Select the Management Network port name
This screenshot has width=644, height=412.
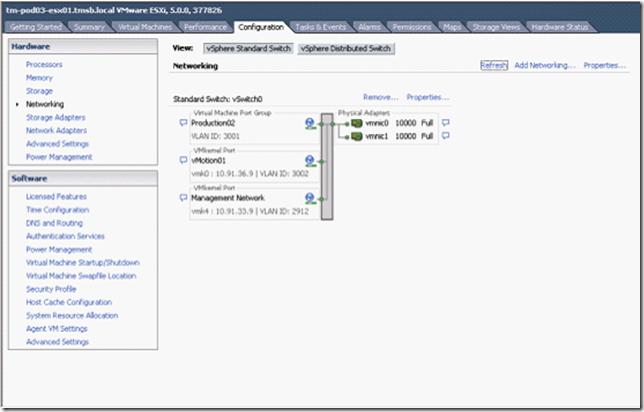coord(228,198)
